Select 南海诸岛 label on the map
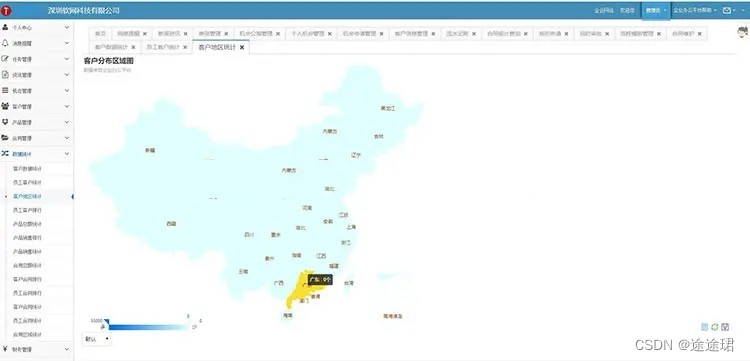The height and width of the screenshot is (361, 750). [393, 316]
